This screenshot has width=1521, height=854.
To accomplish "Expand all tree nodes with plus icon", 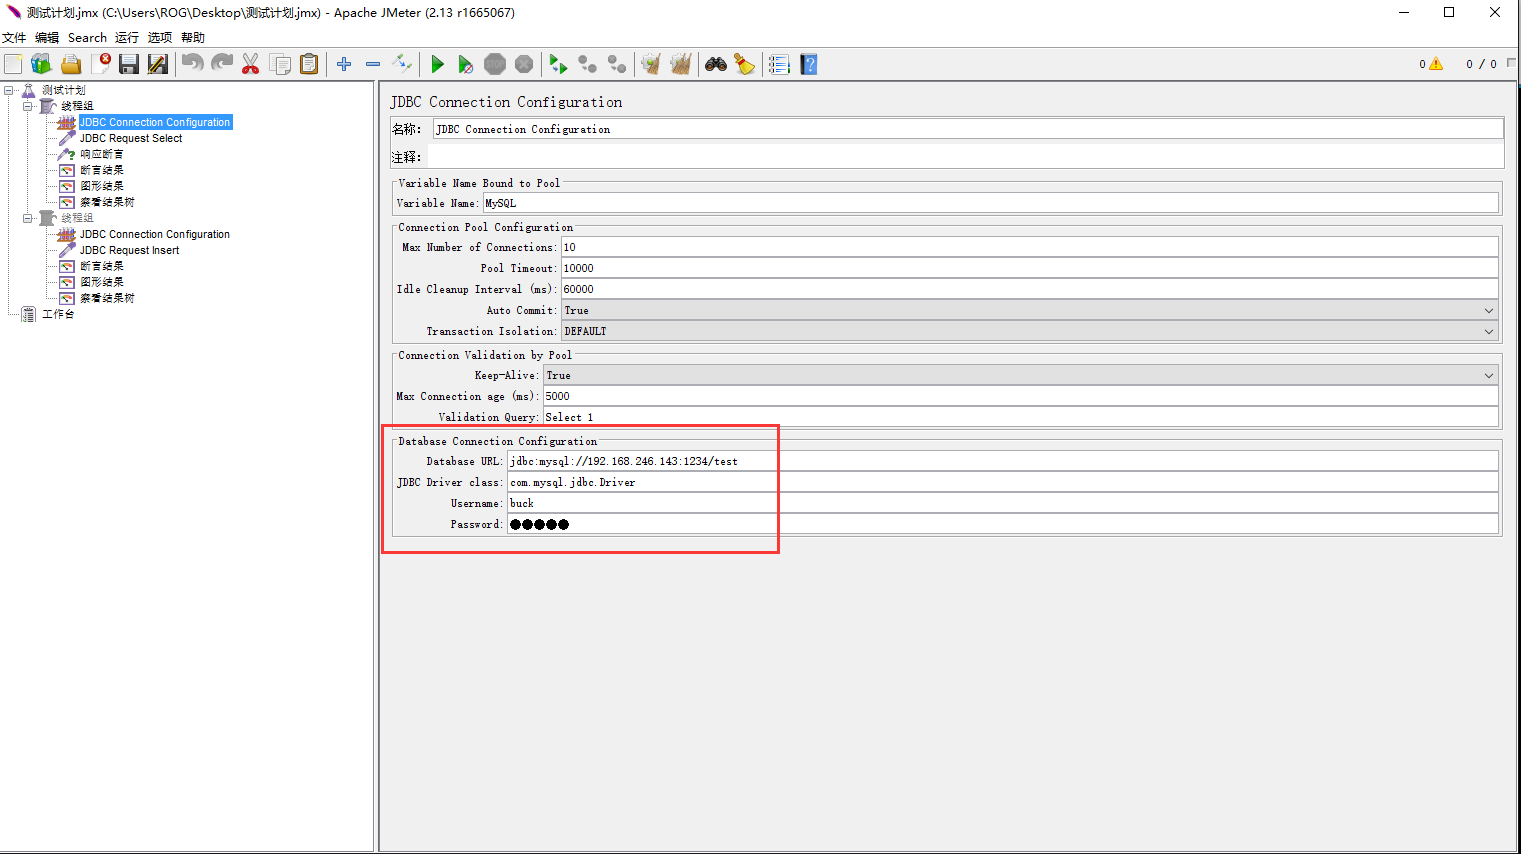I will 344,64.
